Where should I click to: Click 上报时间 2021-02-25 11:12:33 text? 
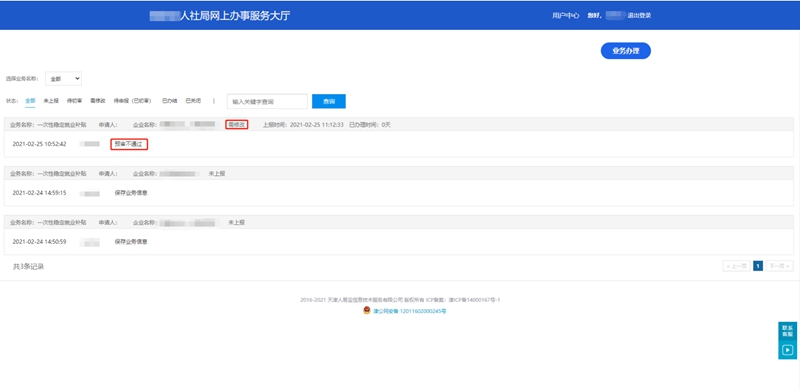pyautogui.click(x=303, y=125)
